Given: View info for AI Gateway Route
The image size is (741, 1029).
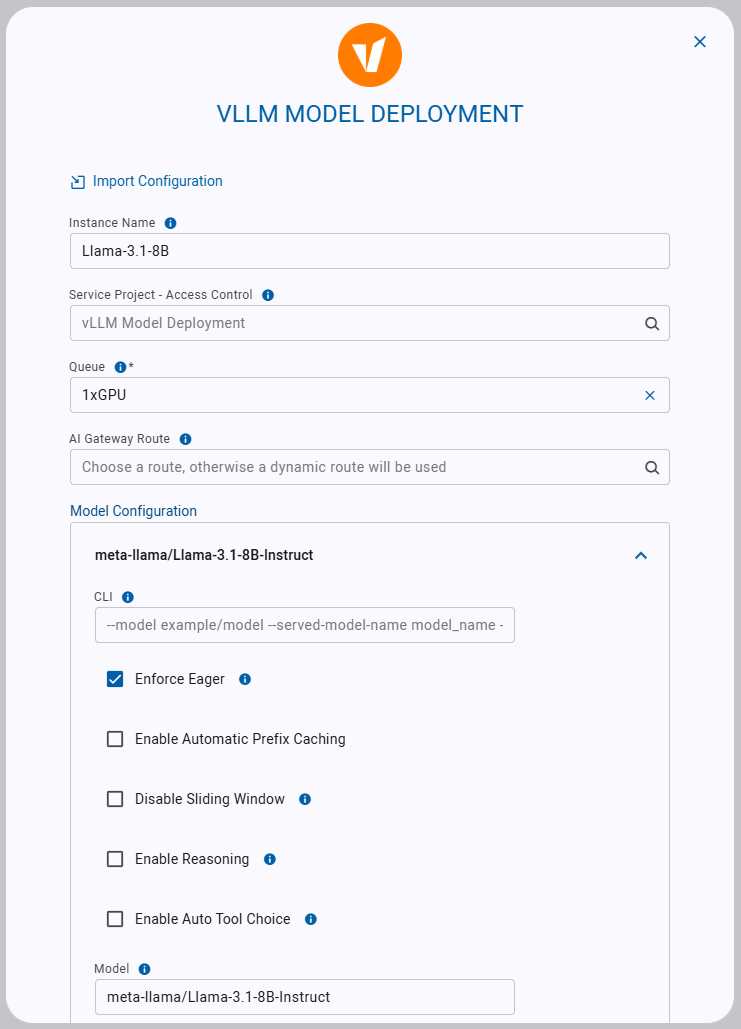Looking at the screenshot, I should (185, 438).
